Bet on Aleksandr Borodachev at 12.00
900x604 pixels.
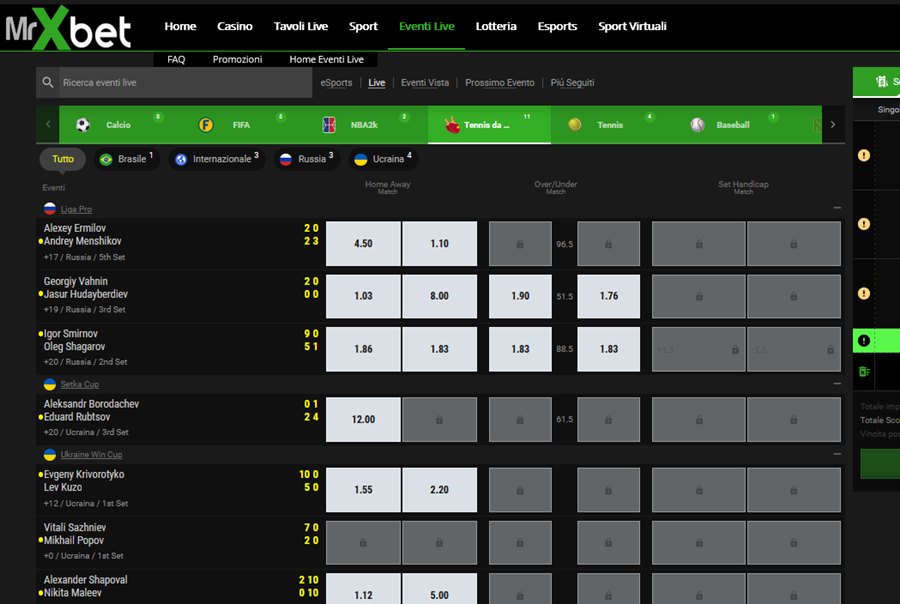363,420
